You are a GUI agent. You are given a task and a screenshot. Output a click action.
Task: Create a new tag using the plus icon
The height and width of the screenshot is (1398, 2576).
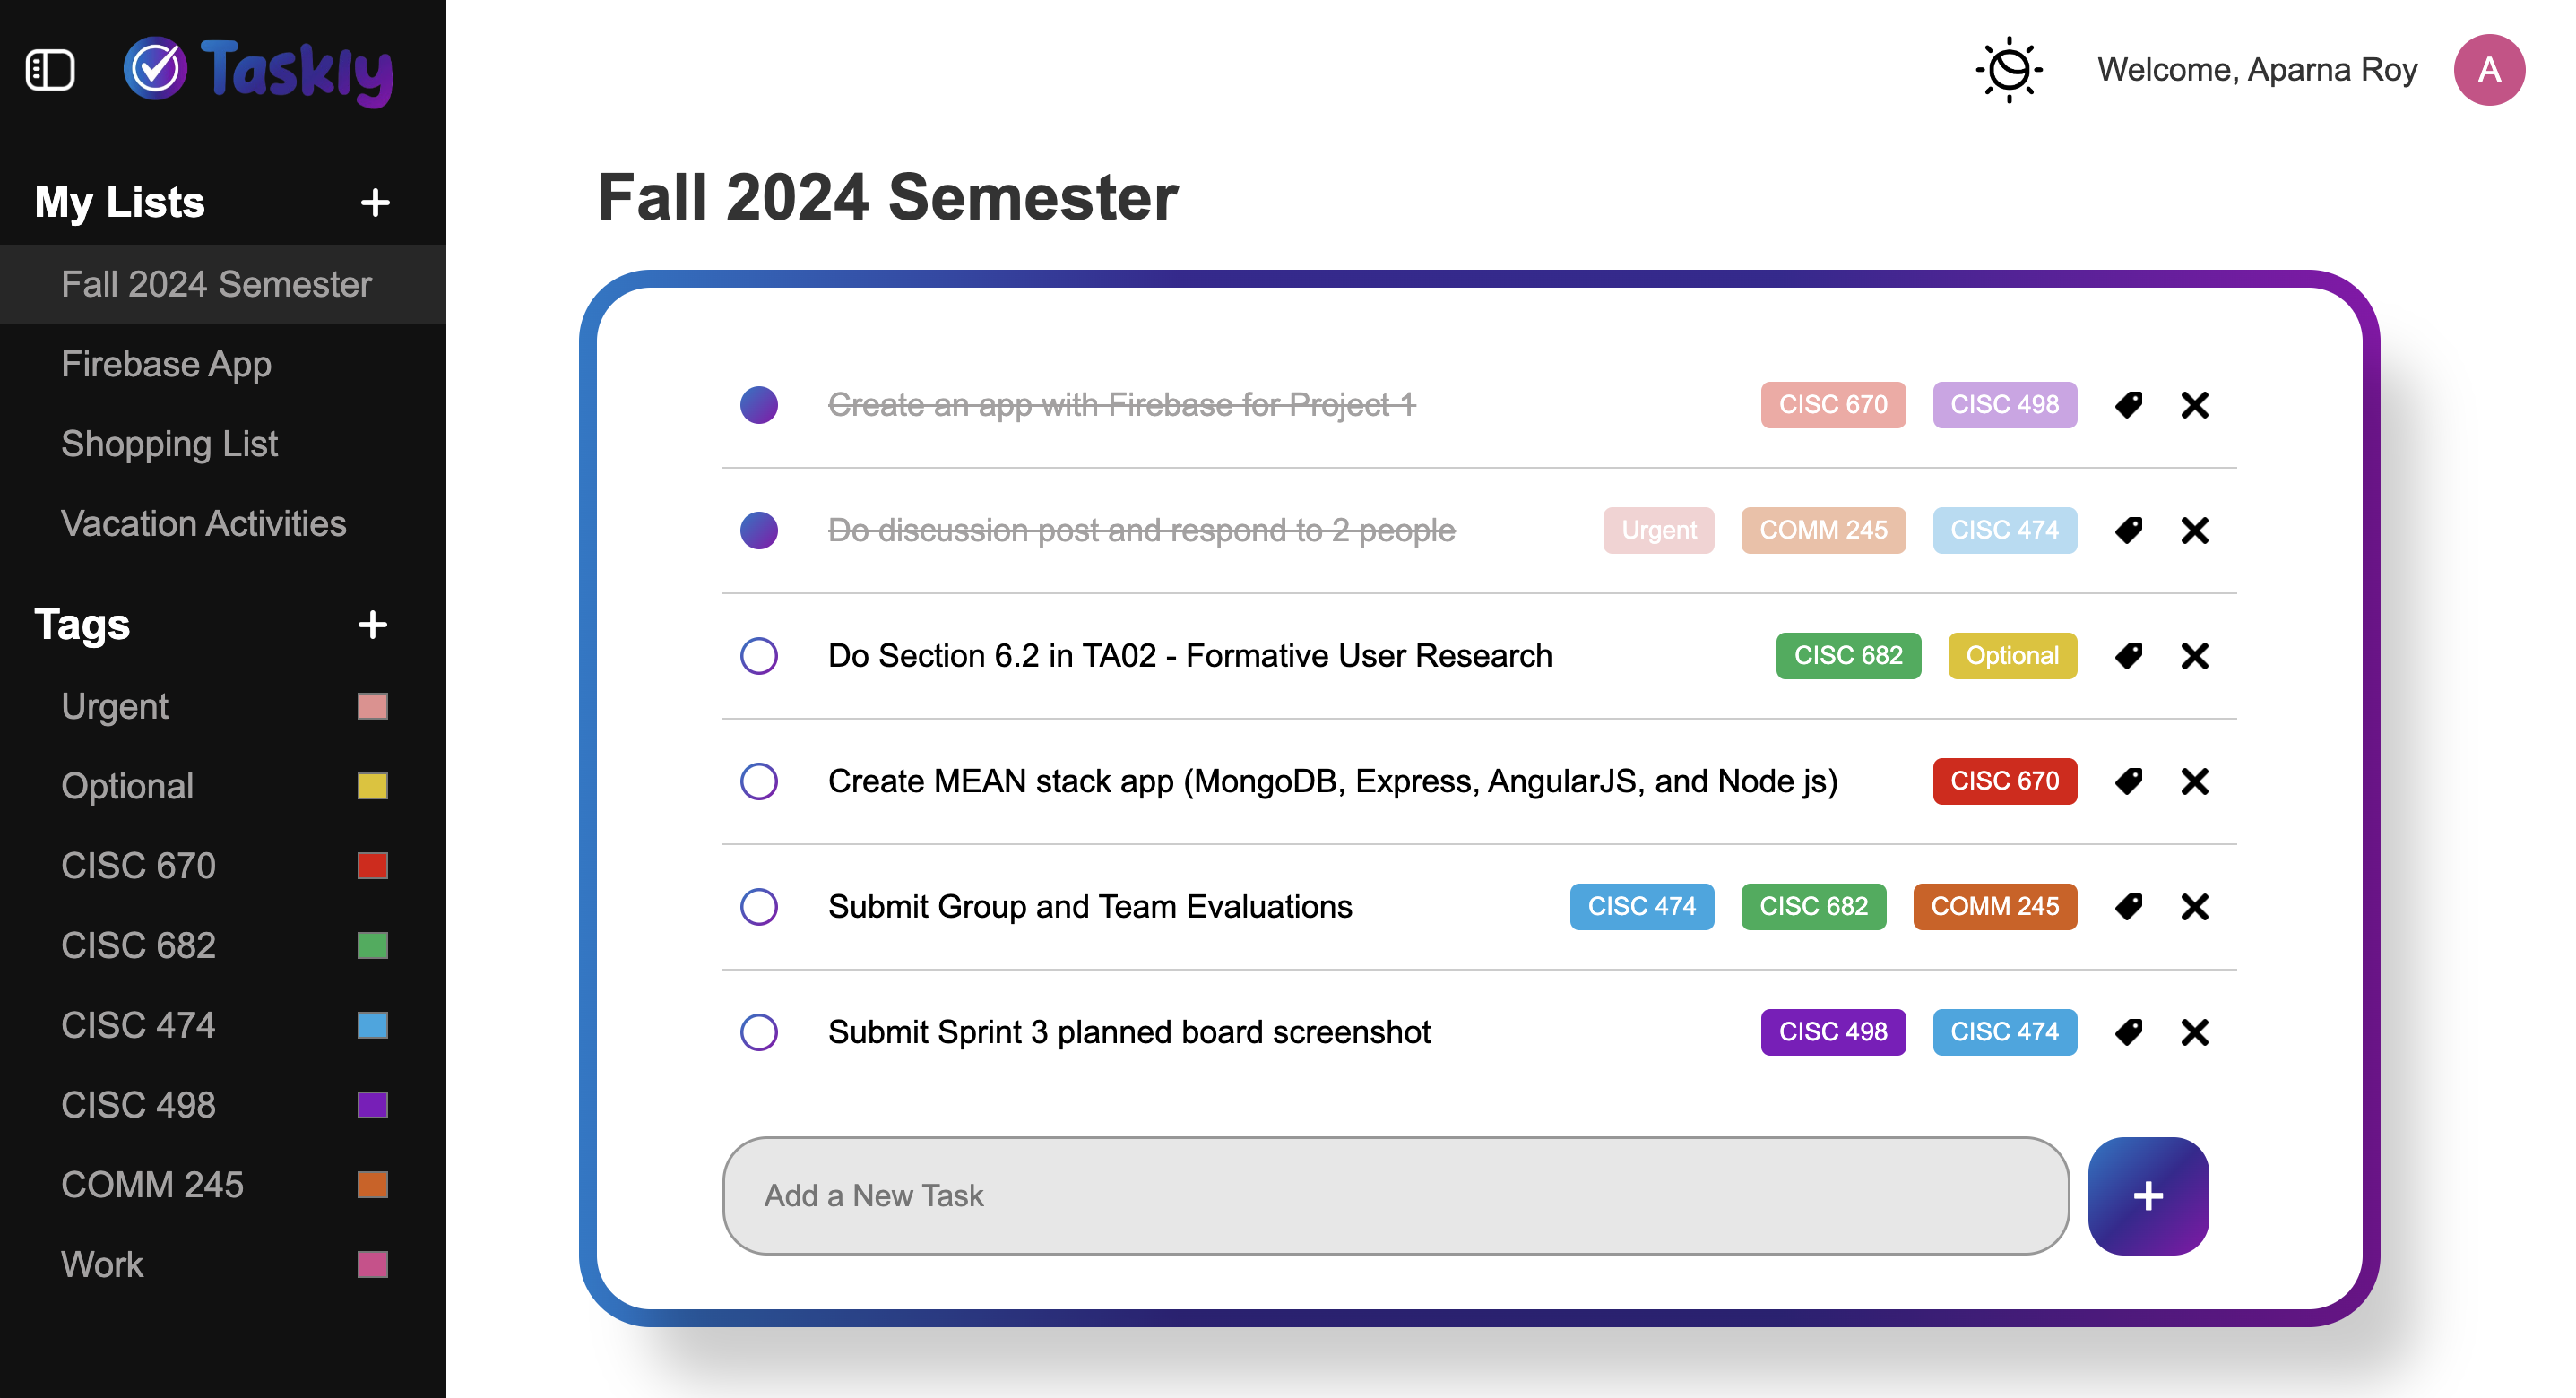pos(371,624)
